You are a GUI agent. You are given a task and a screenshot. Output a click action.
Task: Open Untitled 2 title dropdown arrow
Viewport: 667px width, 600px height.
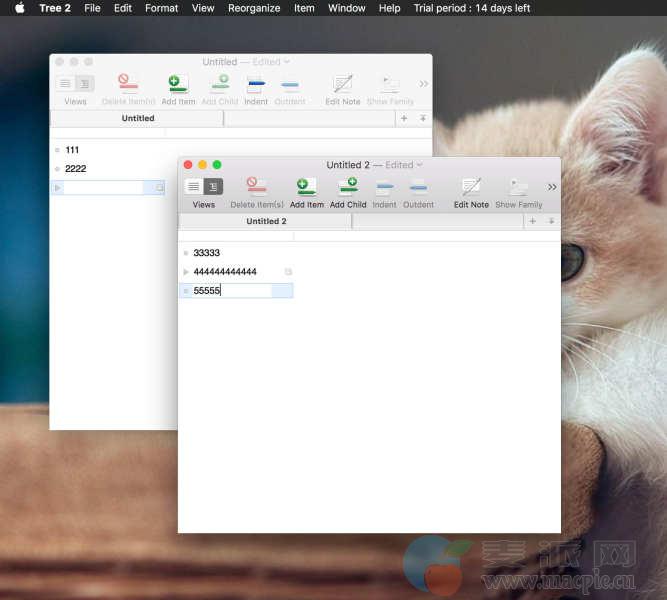(x=419, y=165)
